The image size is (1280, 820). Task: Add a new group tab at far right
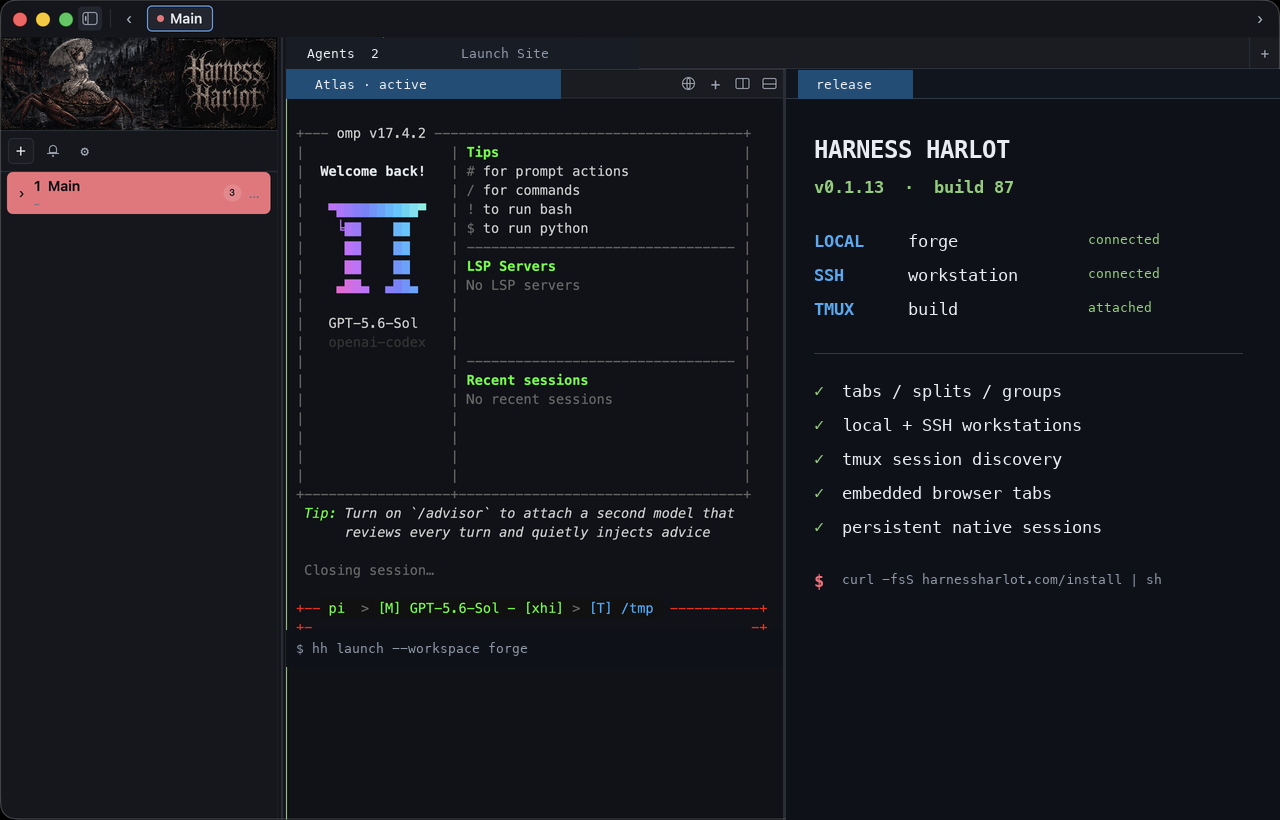[1265, 53]
